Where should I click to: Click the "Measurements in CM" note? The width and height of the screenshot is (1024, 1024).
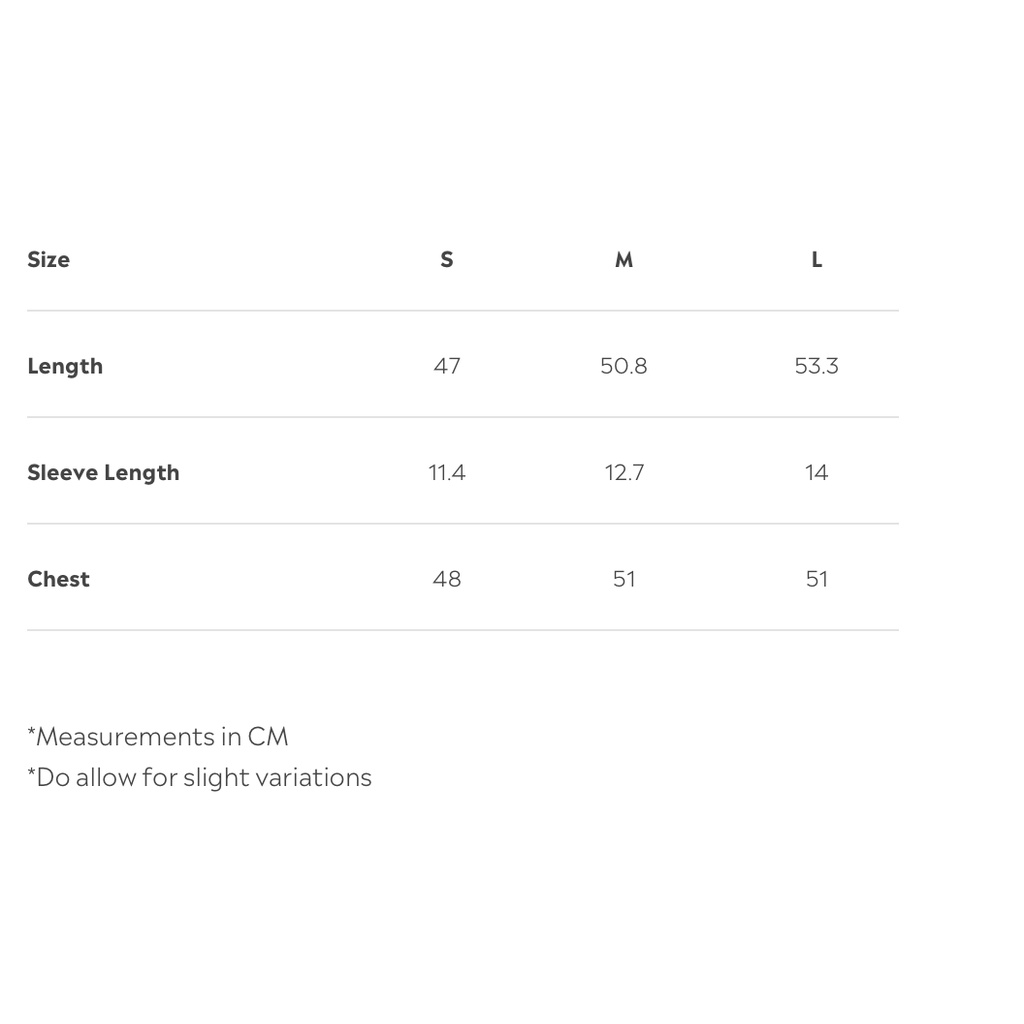pyautogui.click(x=158, y=737)
